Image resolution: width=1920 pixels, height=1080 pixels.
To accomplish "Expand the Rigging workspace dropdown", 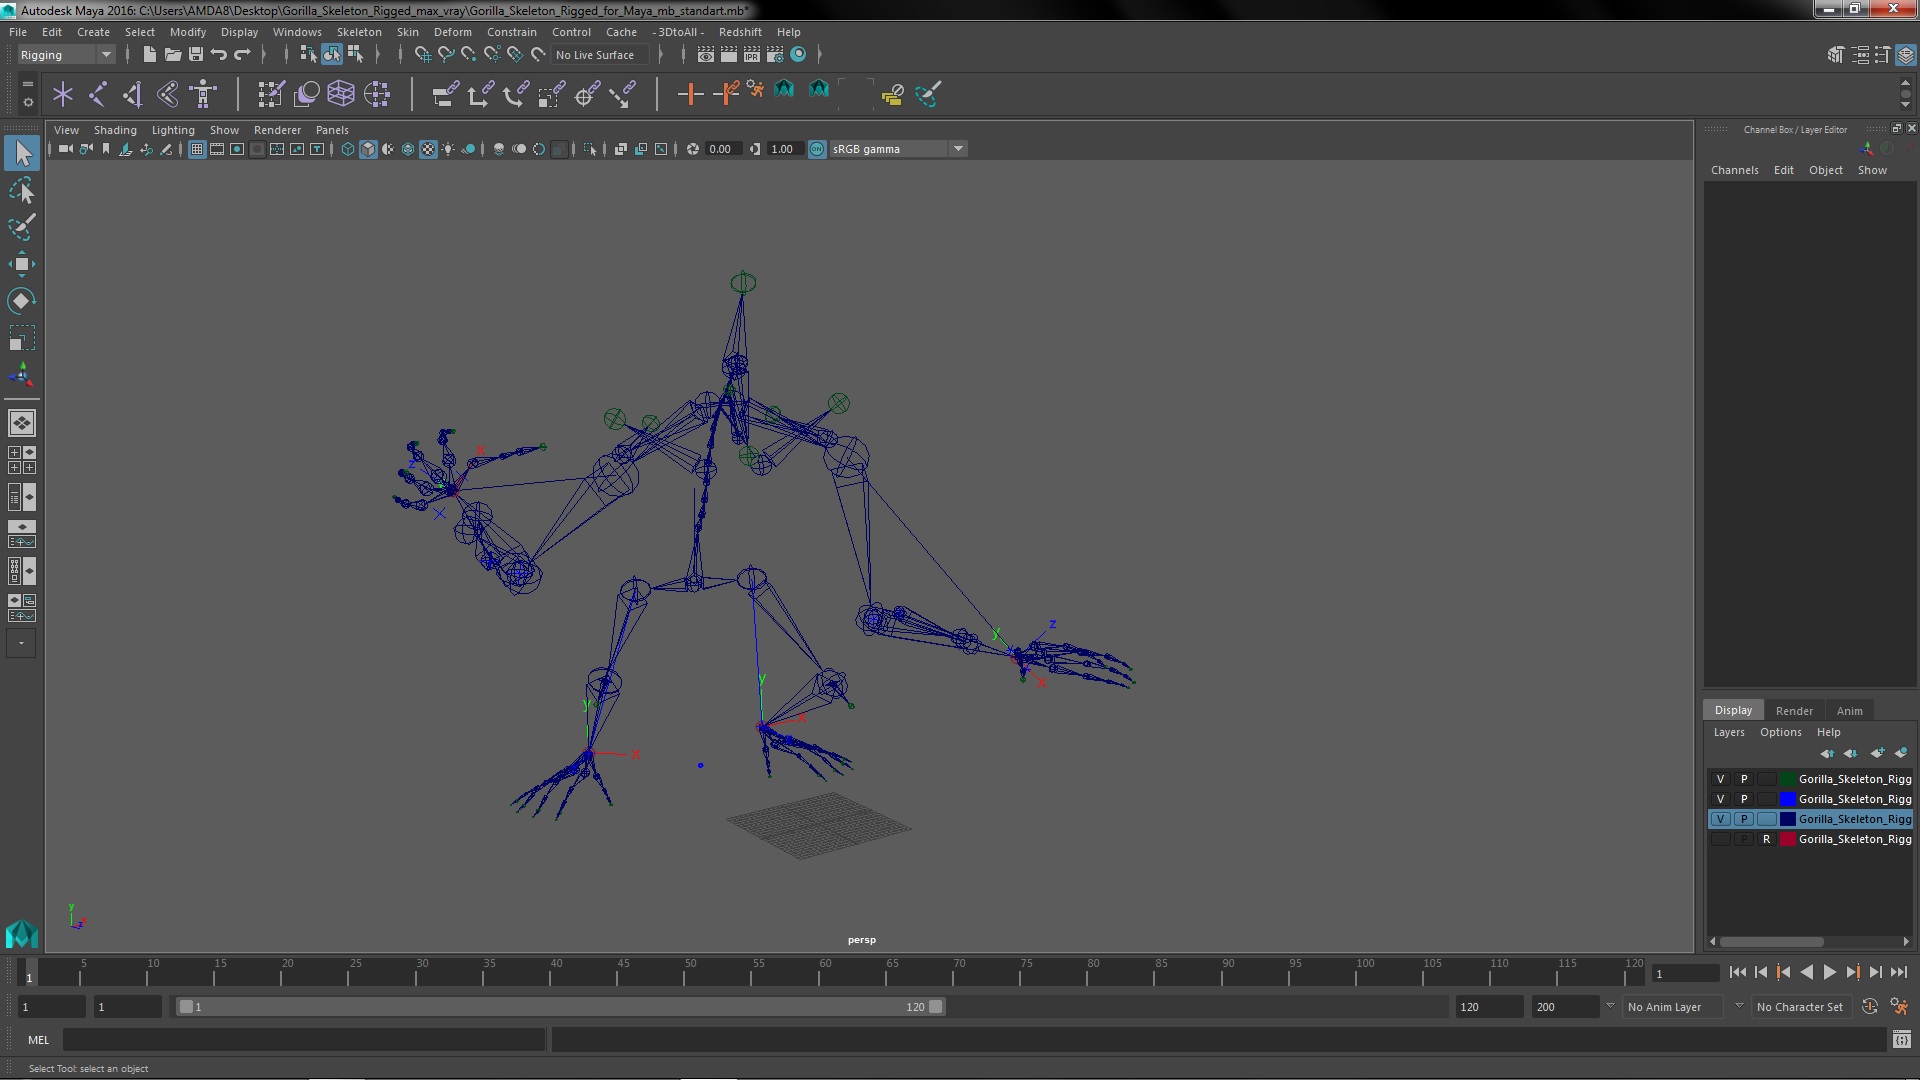I will point(104,54).
